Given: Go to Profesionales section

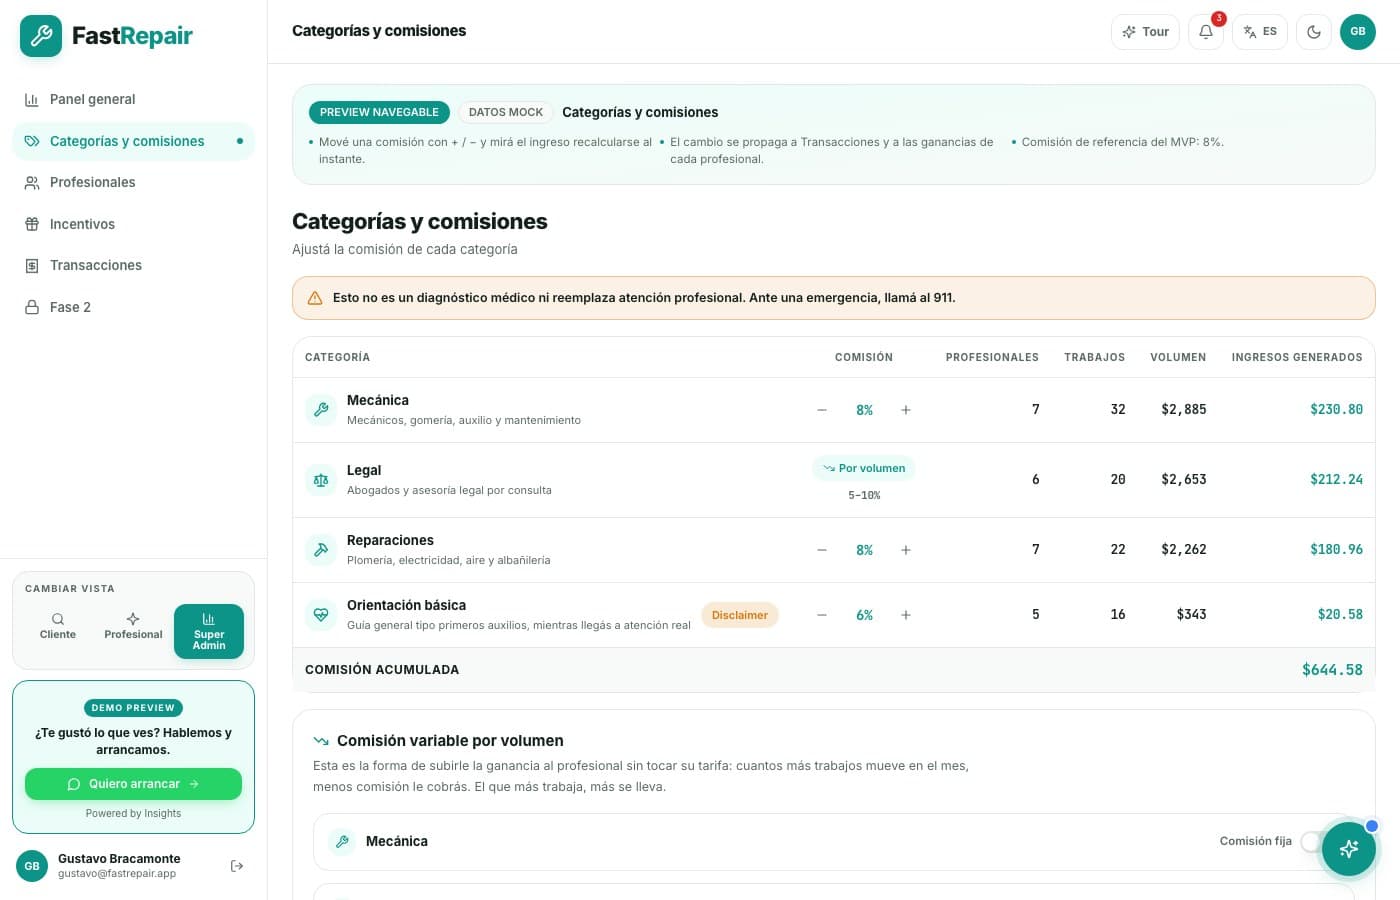Looking at the screenshot, I should coord(133,182).
